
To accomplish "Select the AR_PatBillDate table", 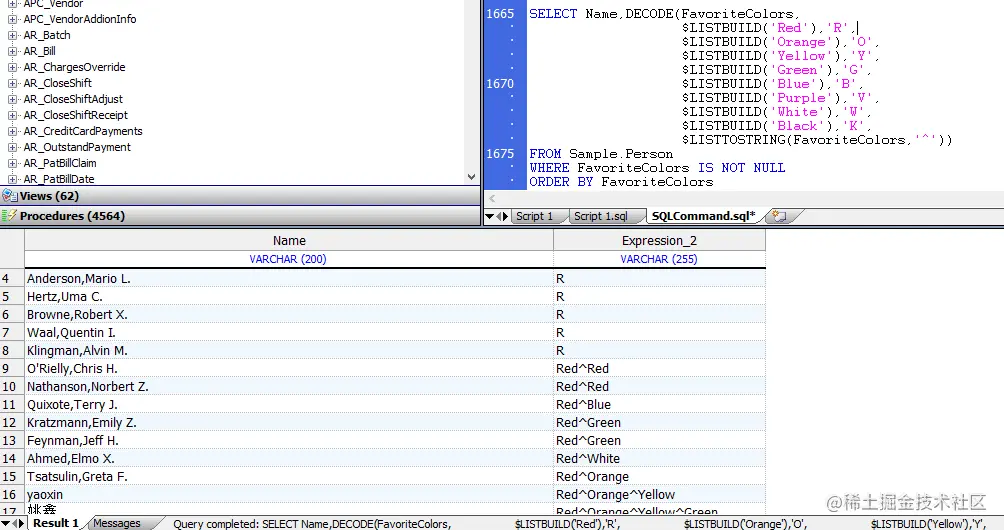I will (59, 179).
